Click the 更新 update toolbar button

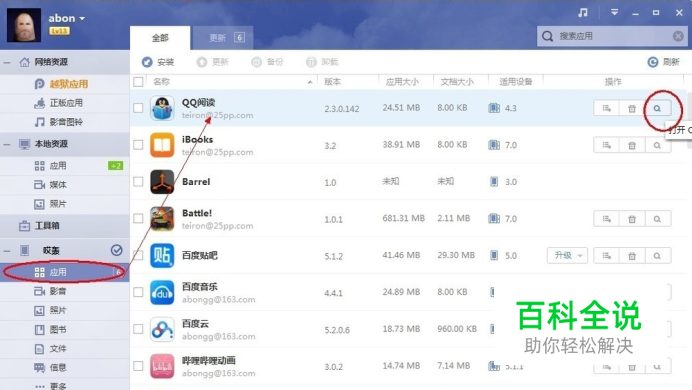[213, 62]
